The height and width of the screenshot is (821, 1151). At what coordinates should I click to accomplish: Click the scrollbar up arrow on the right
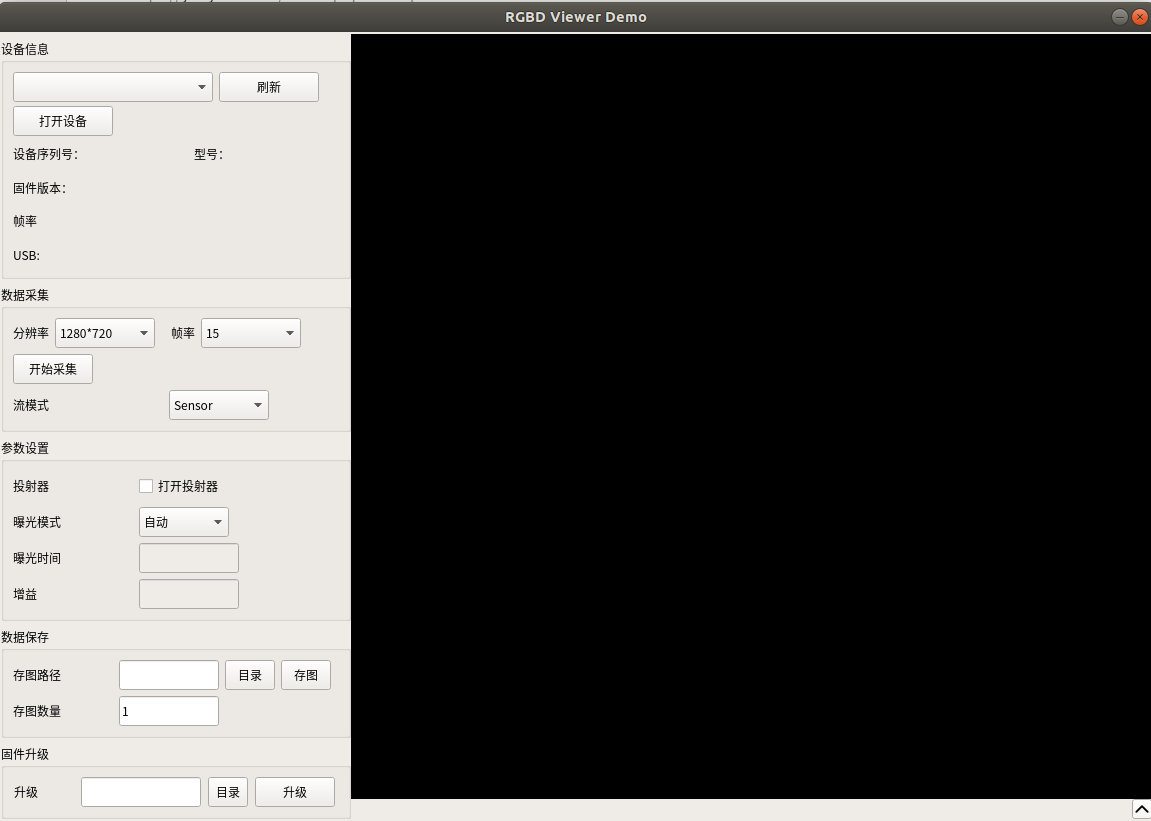tap(1142, 809)
